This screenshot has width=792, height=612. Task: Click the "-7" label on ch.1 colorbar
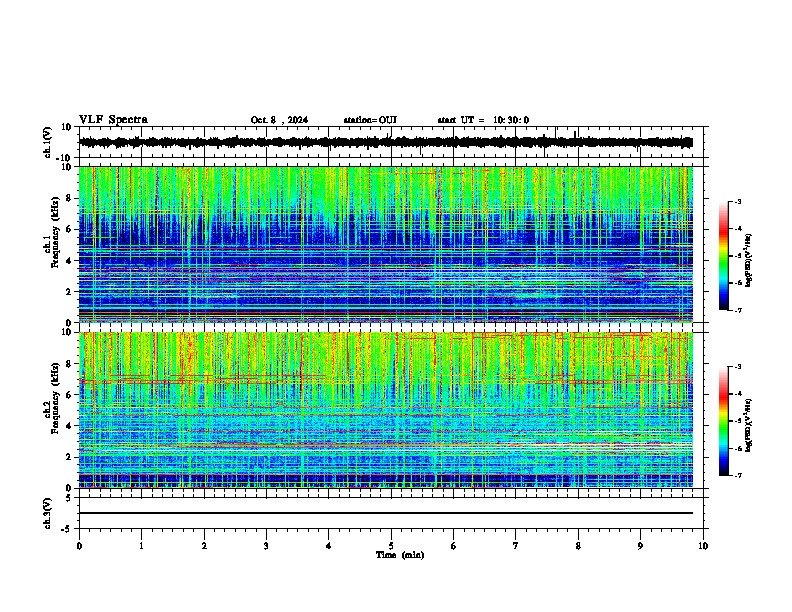click(x=737, y=310)
